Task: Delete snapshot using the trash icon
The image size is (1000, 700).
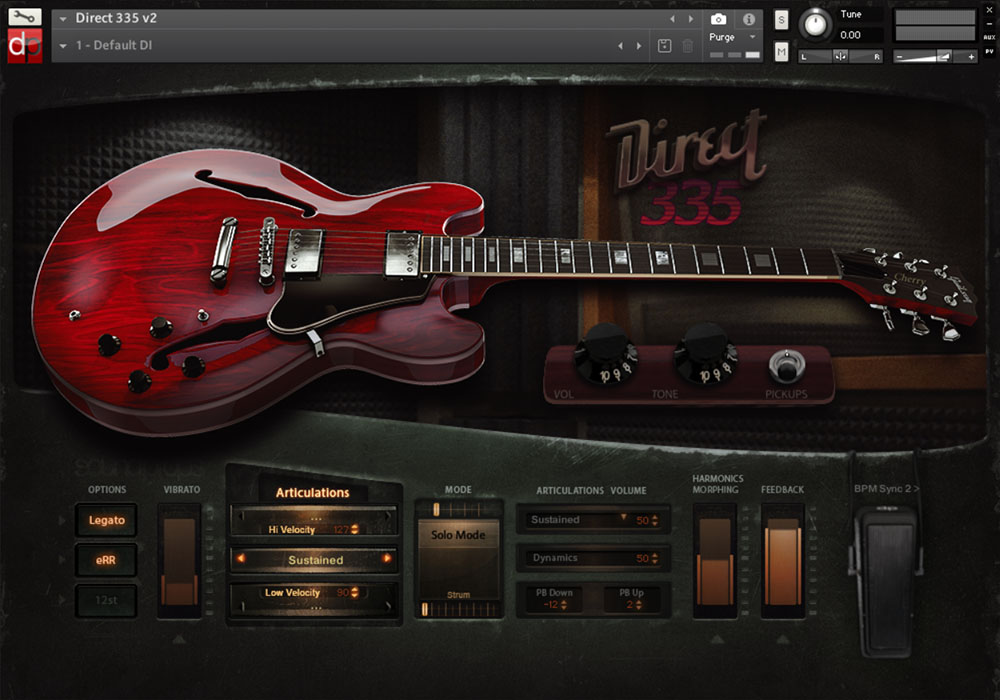Action: coord(688,46)
